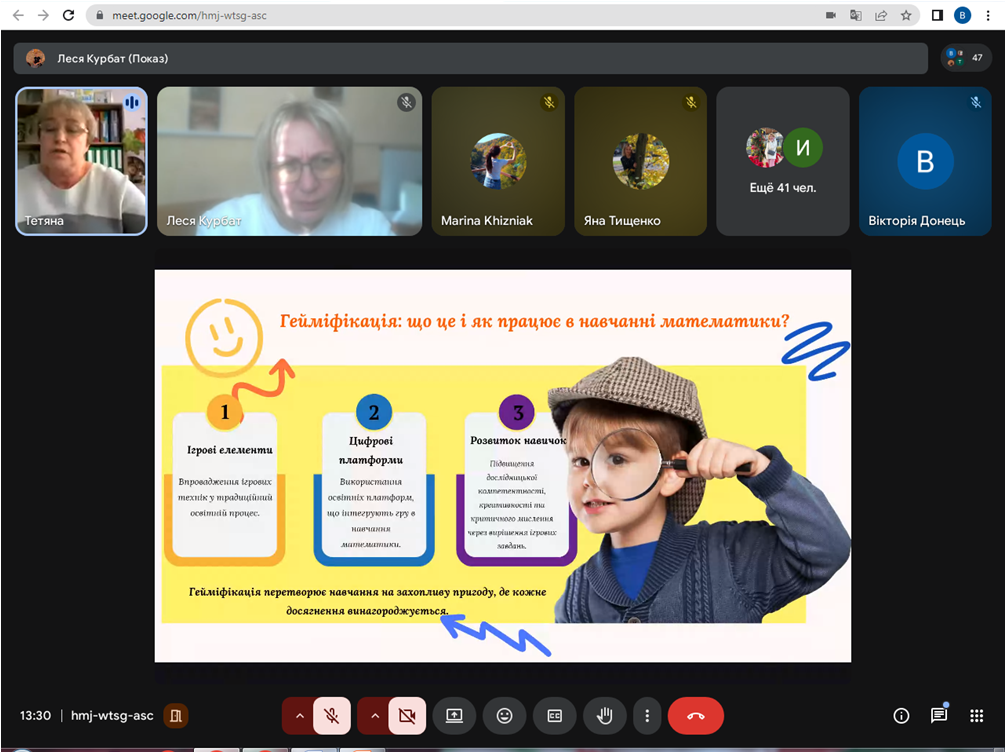
Task: Open the emoji reactions icon
Action: [x=504, y=716]
